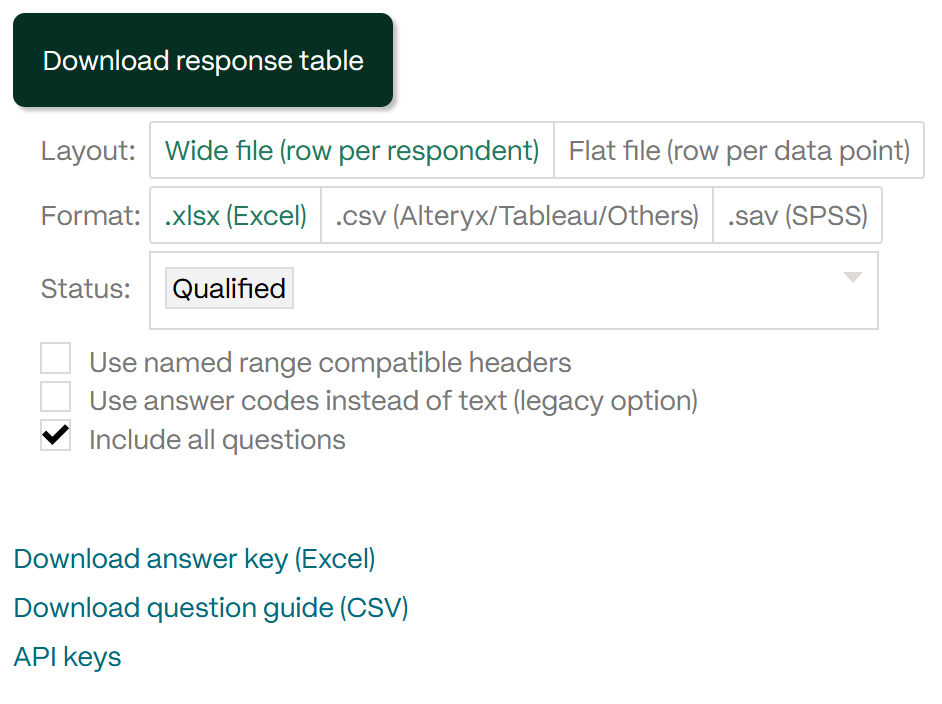
Task: Choose Flat file (row per data point)
Action: click(739, 150)
